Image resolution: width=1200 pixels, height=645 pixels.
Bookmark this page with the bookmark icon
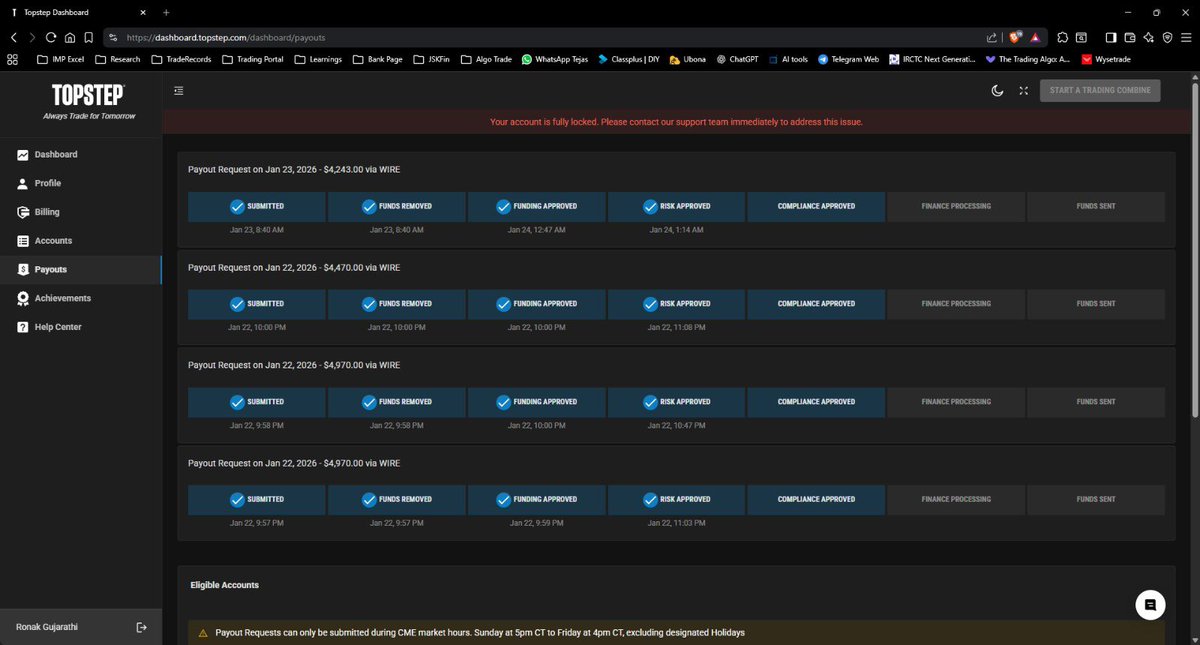(x=88, y=37)
